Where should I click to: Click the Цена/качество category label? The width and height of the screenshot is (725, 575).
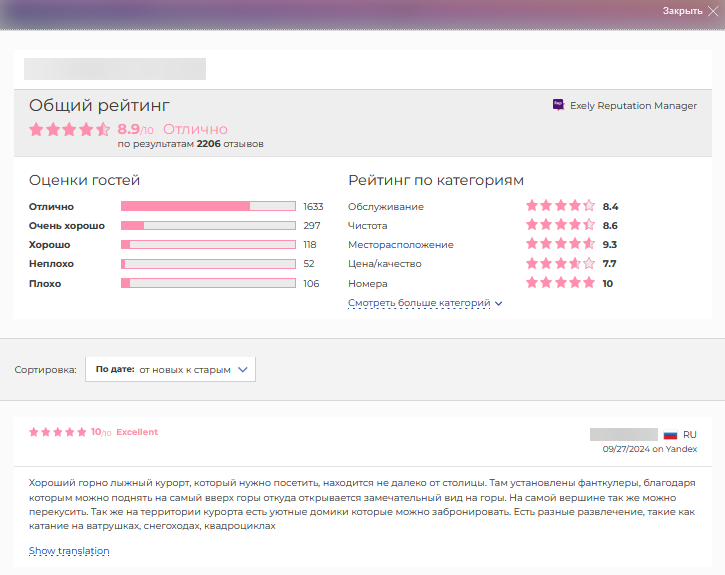point(385,264)
